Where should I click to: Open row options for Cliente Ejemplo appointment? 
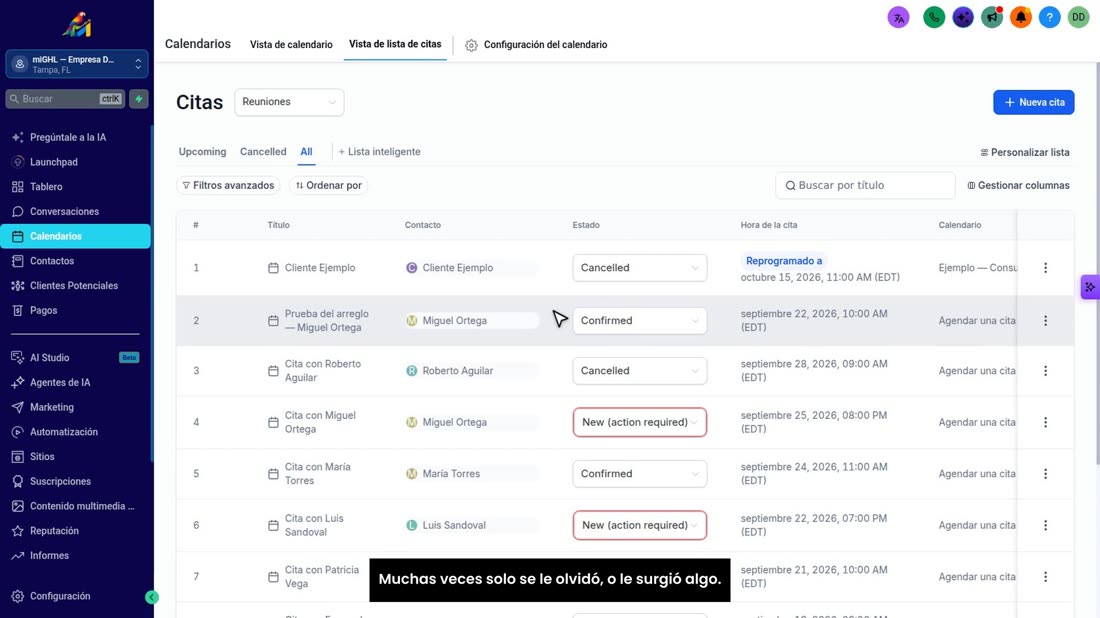click(x=1045, y=268)
